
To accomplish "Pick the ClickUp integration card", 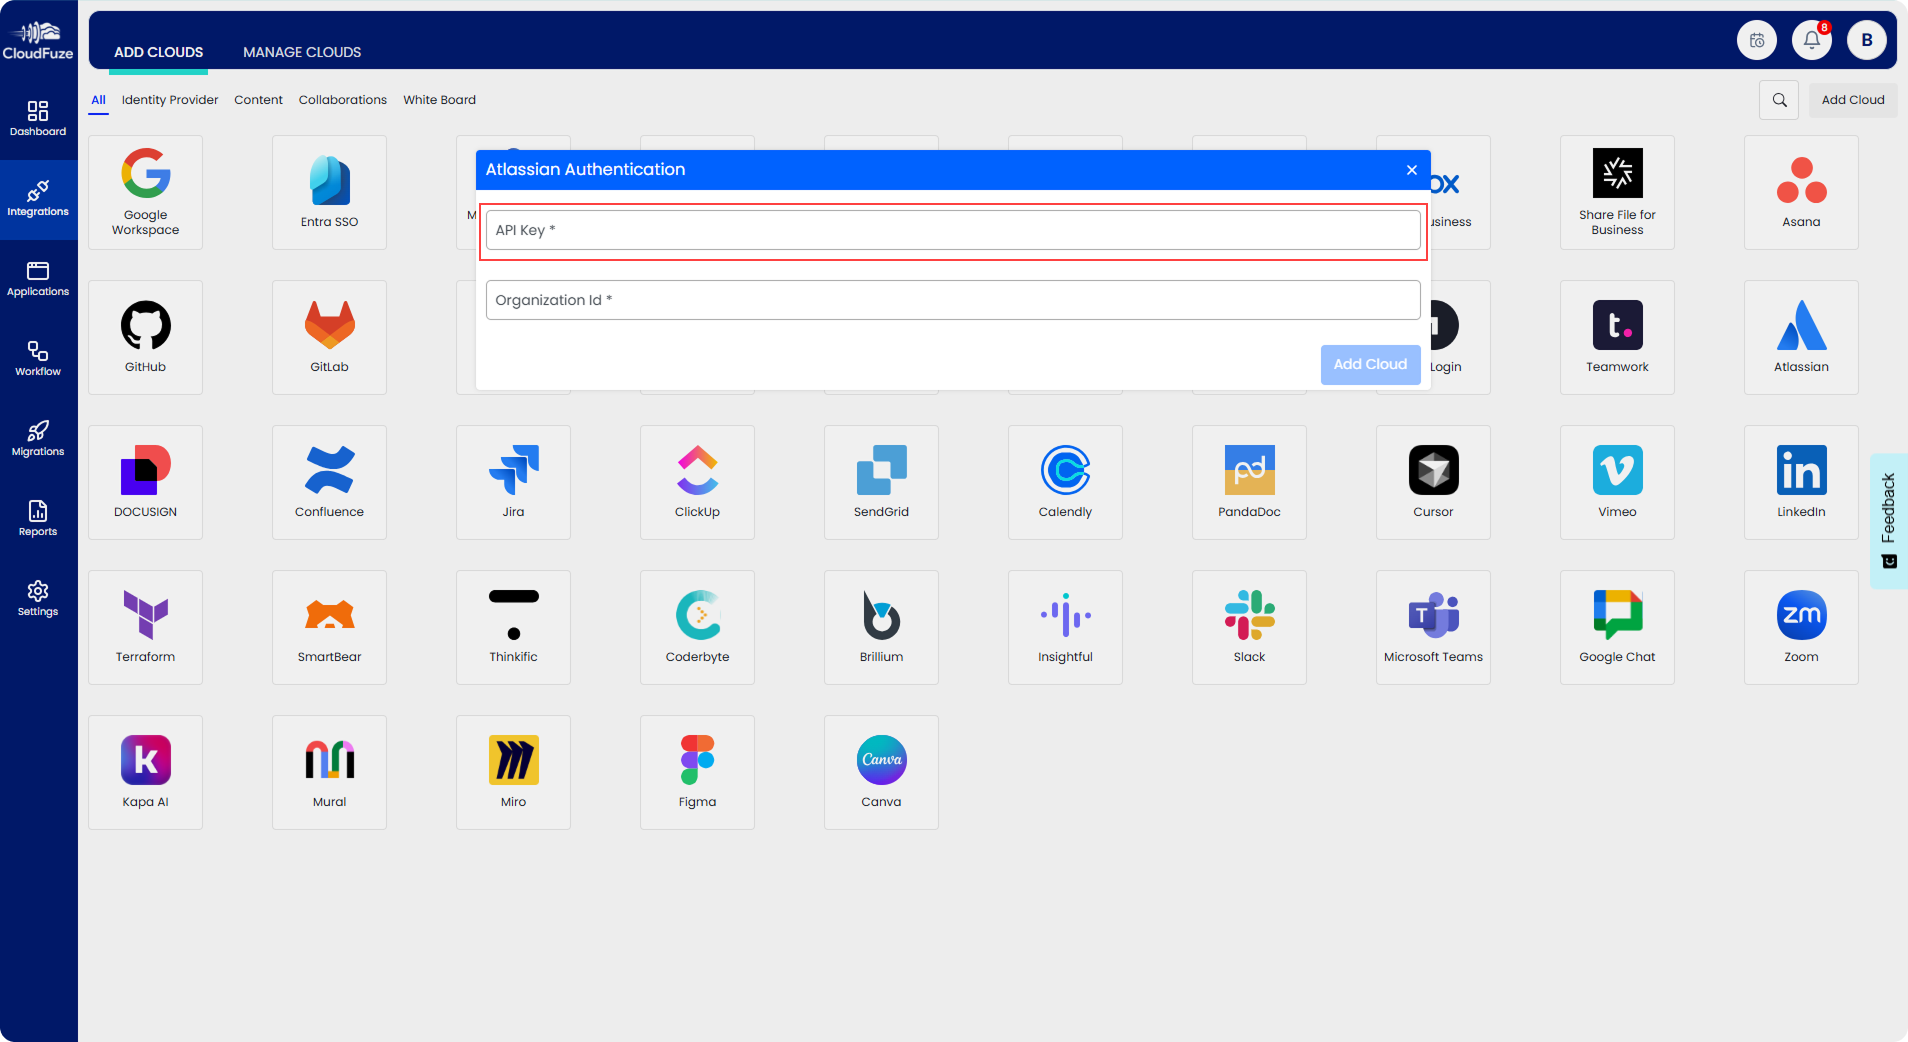I will (697, 482).
